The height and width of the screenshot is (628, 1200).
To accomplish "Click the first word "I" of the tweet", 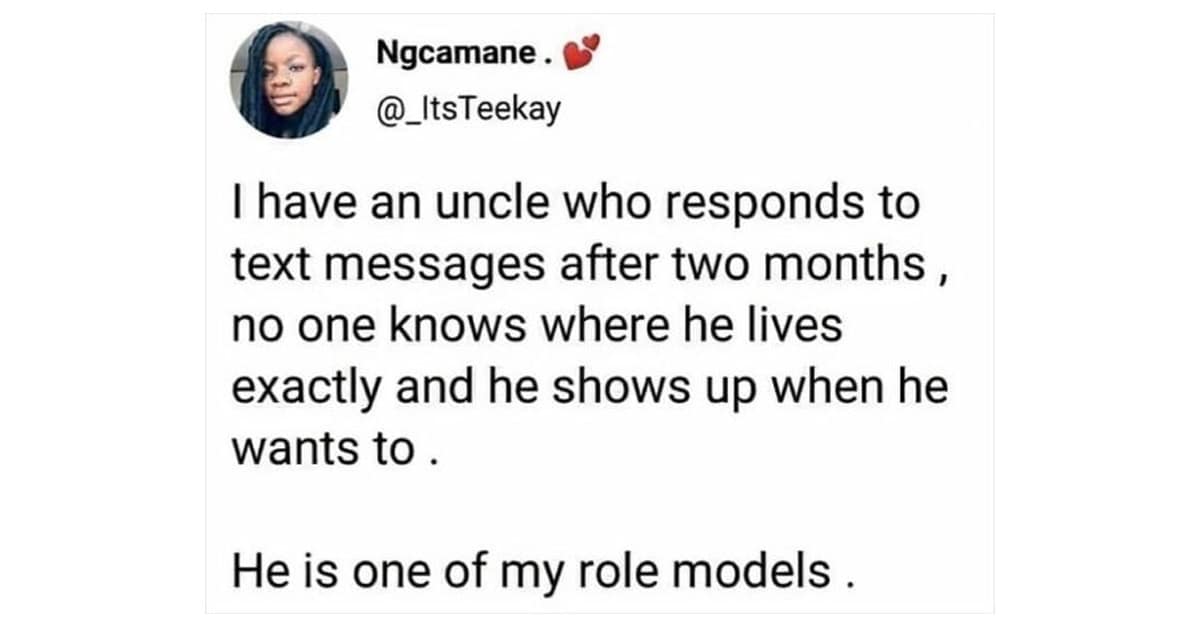I will click(x=237, y=205).
